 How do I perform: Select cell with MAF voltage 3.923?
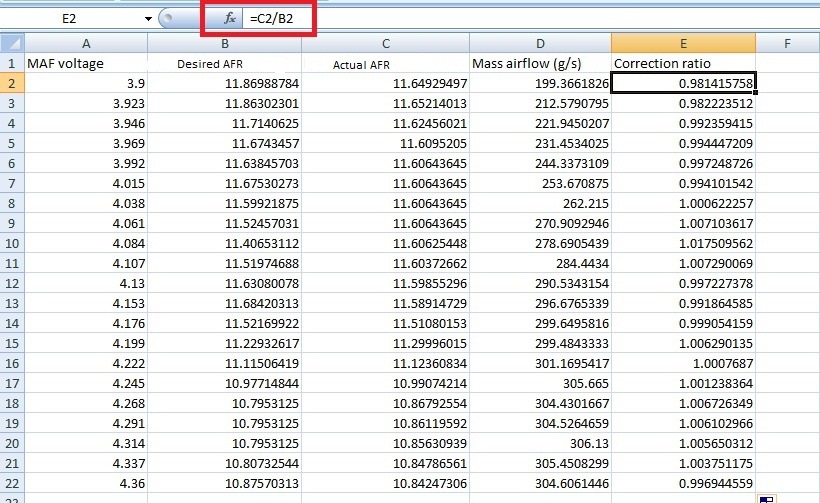pos(86,104)
